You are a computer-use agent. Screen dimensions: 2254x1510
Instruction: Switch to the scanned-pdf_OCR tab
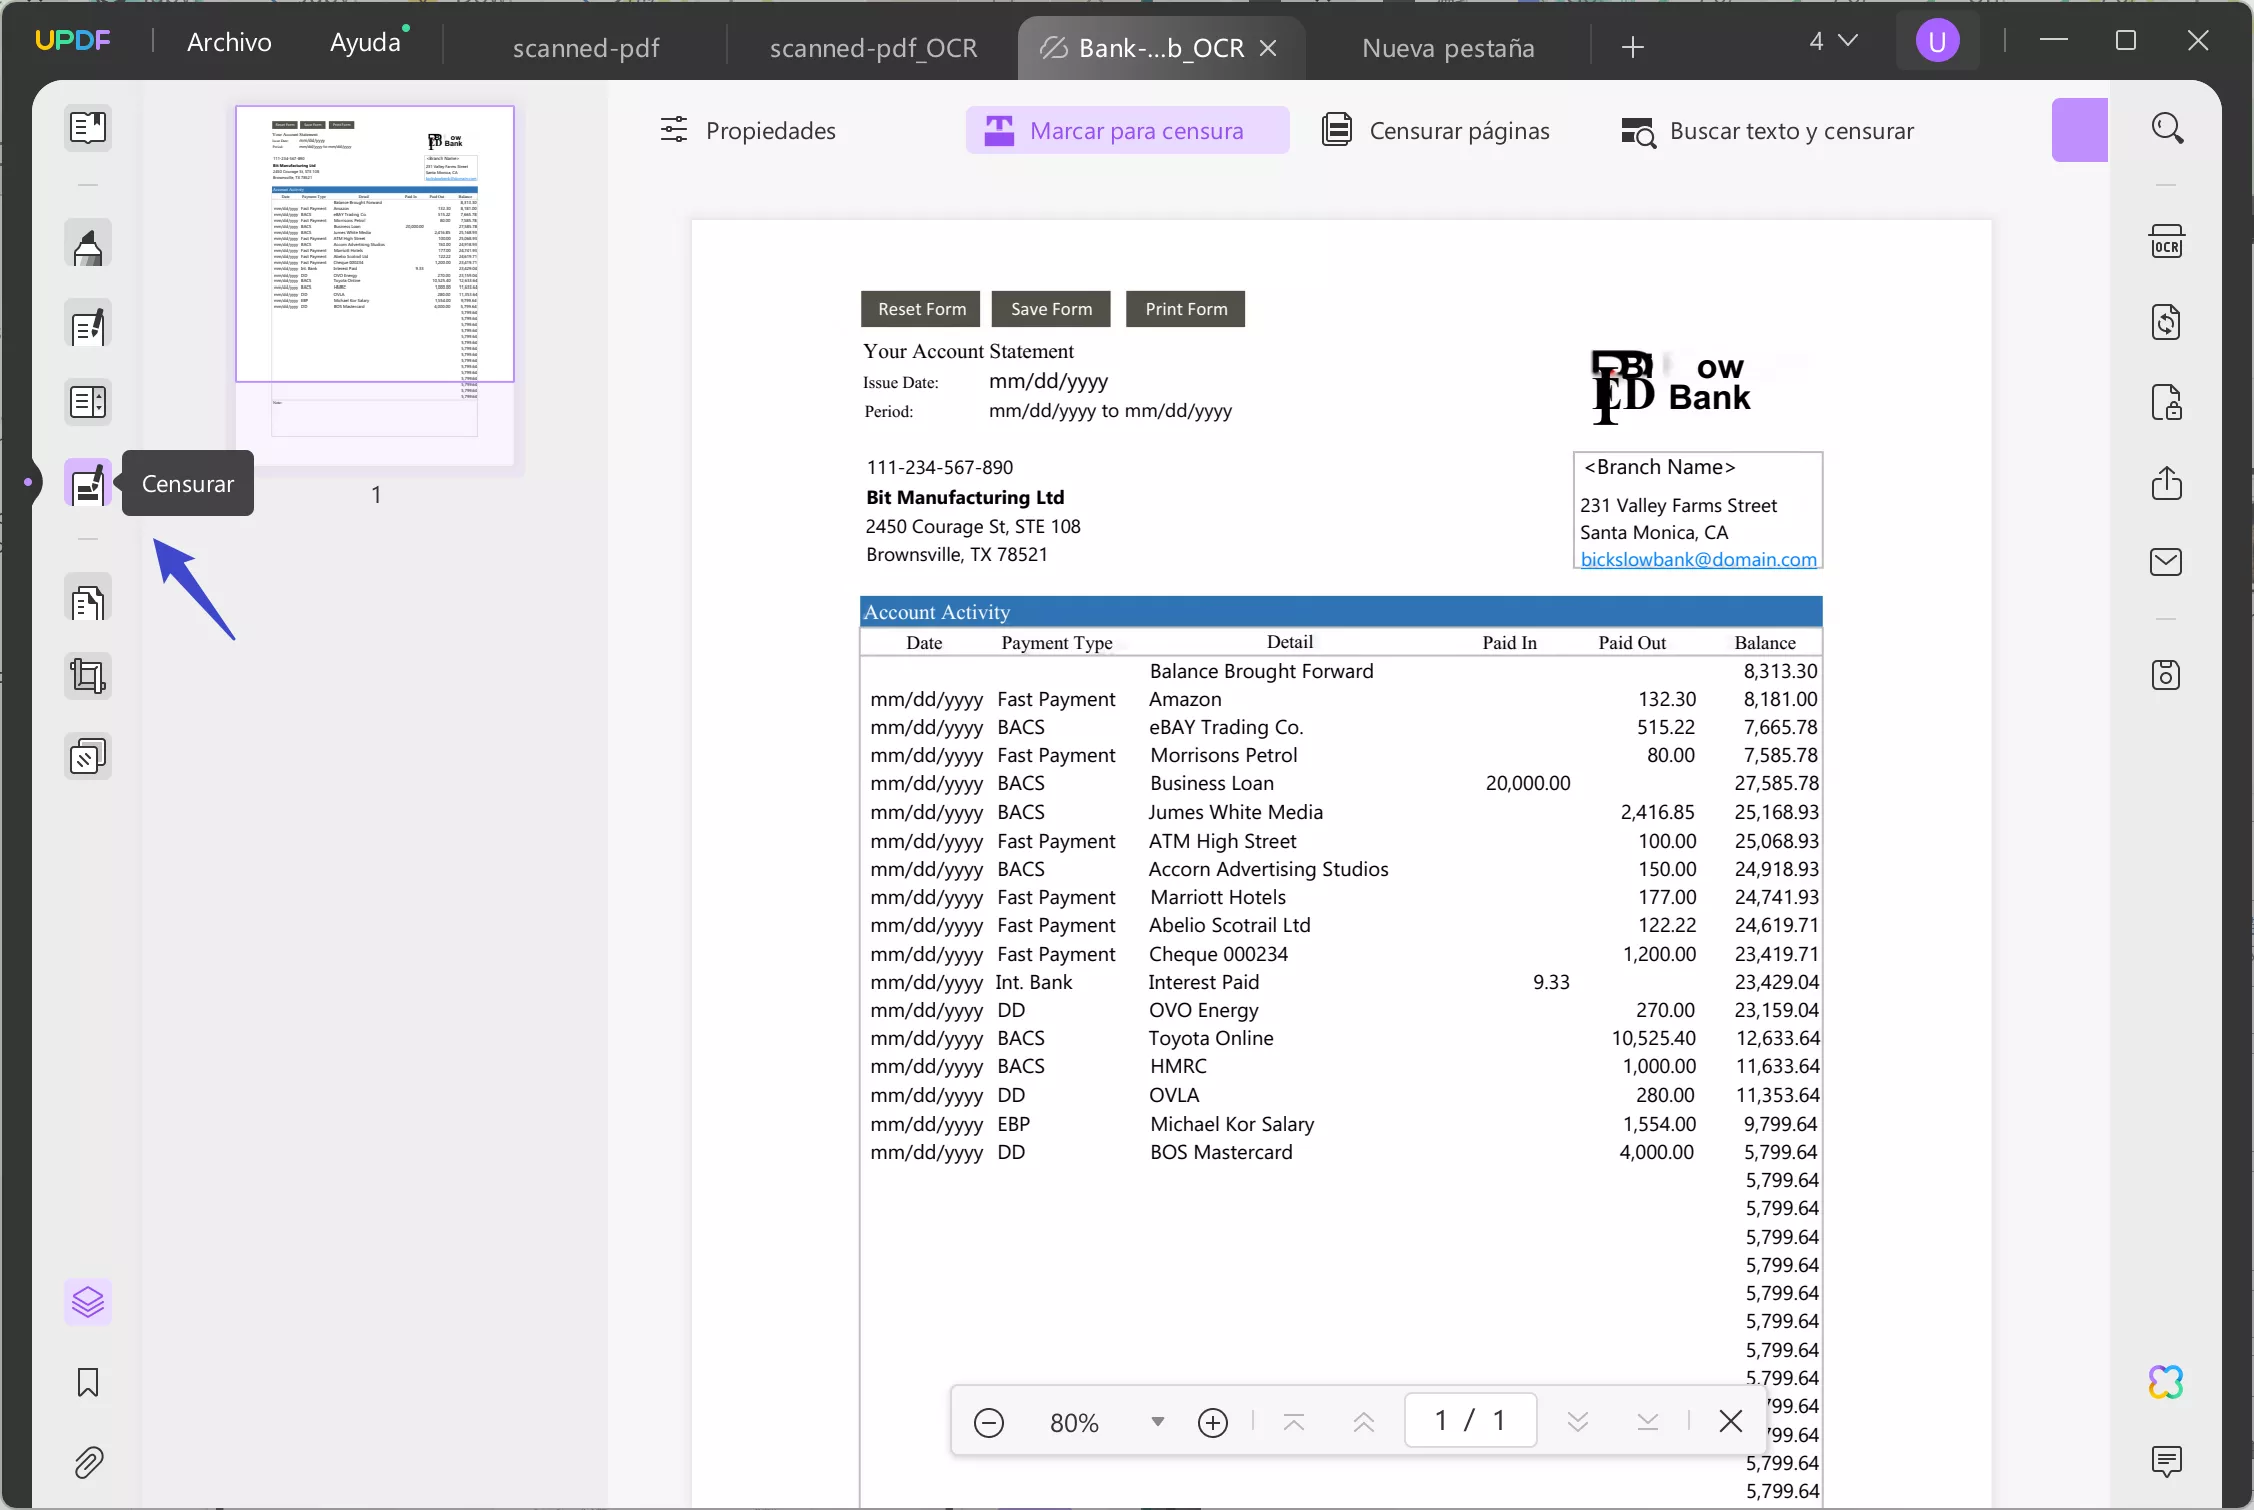click(873, 48)
